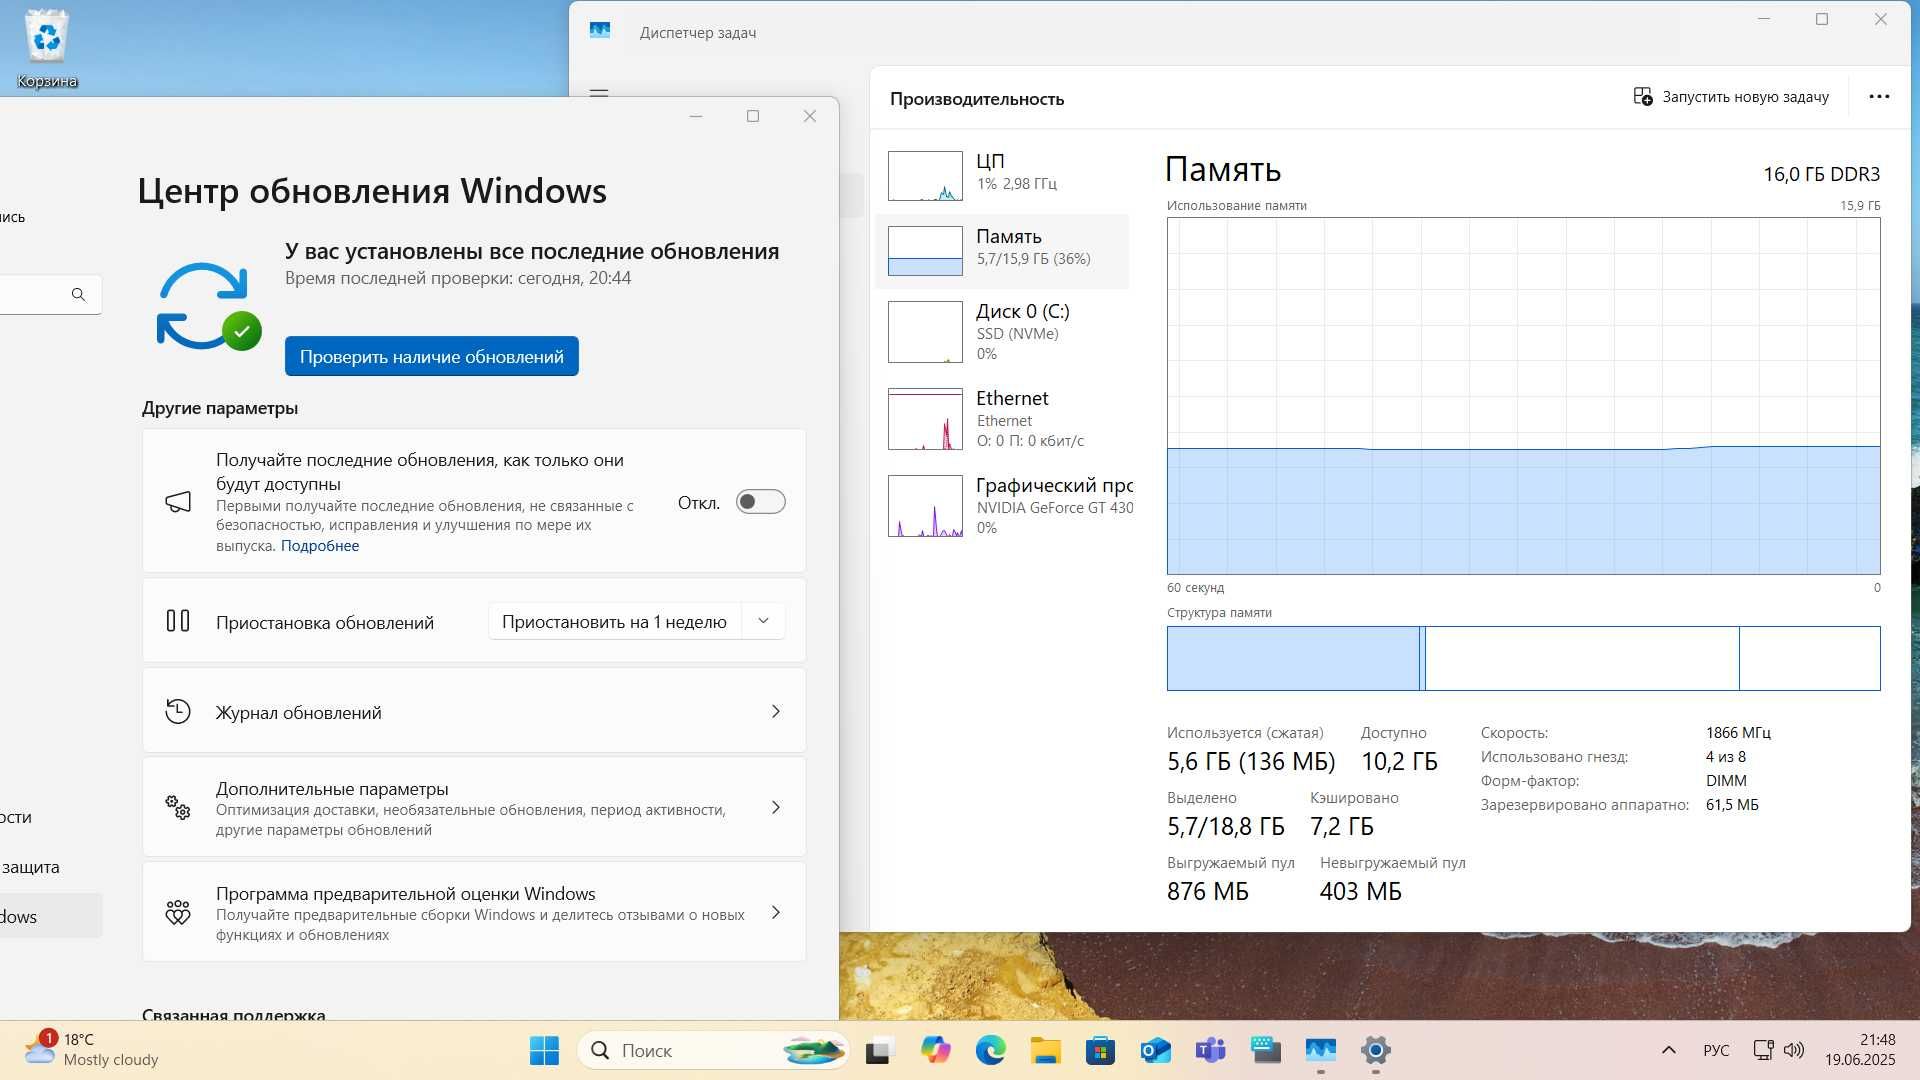1920x1080 pixels.
Task: Click the Выделено 5,7/18,8 ГБ value
Action: point(1226,827)
